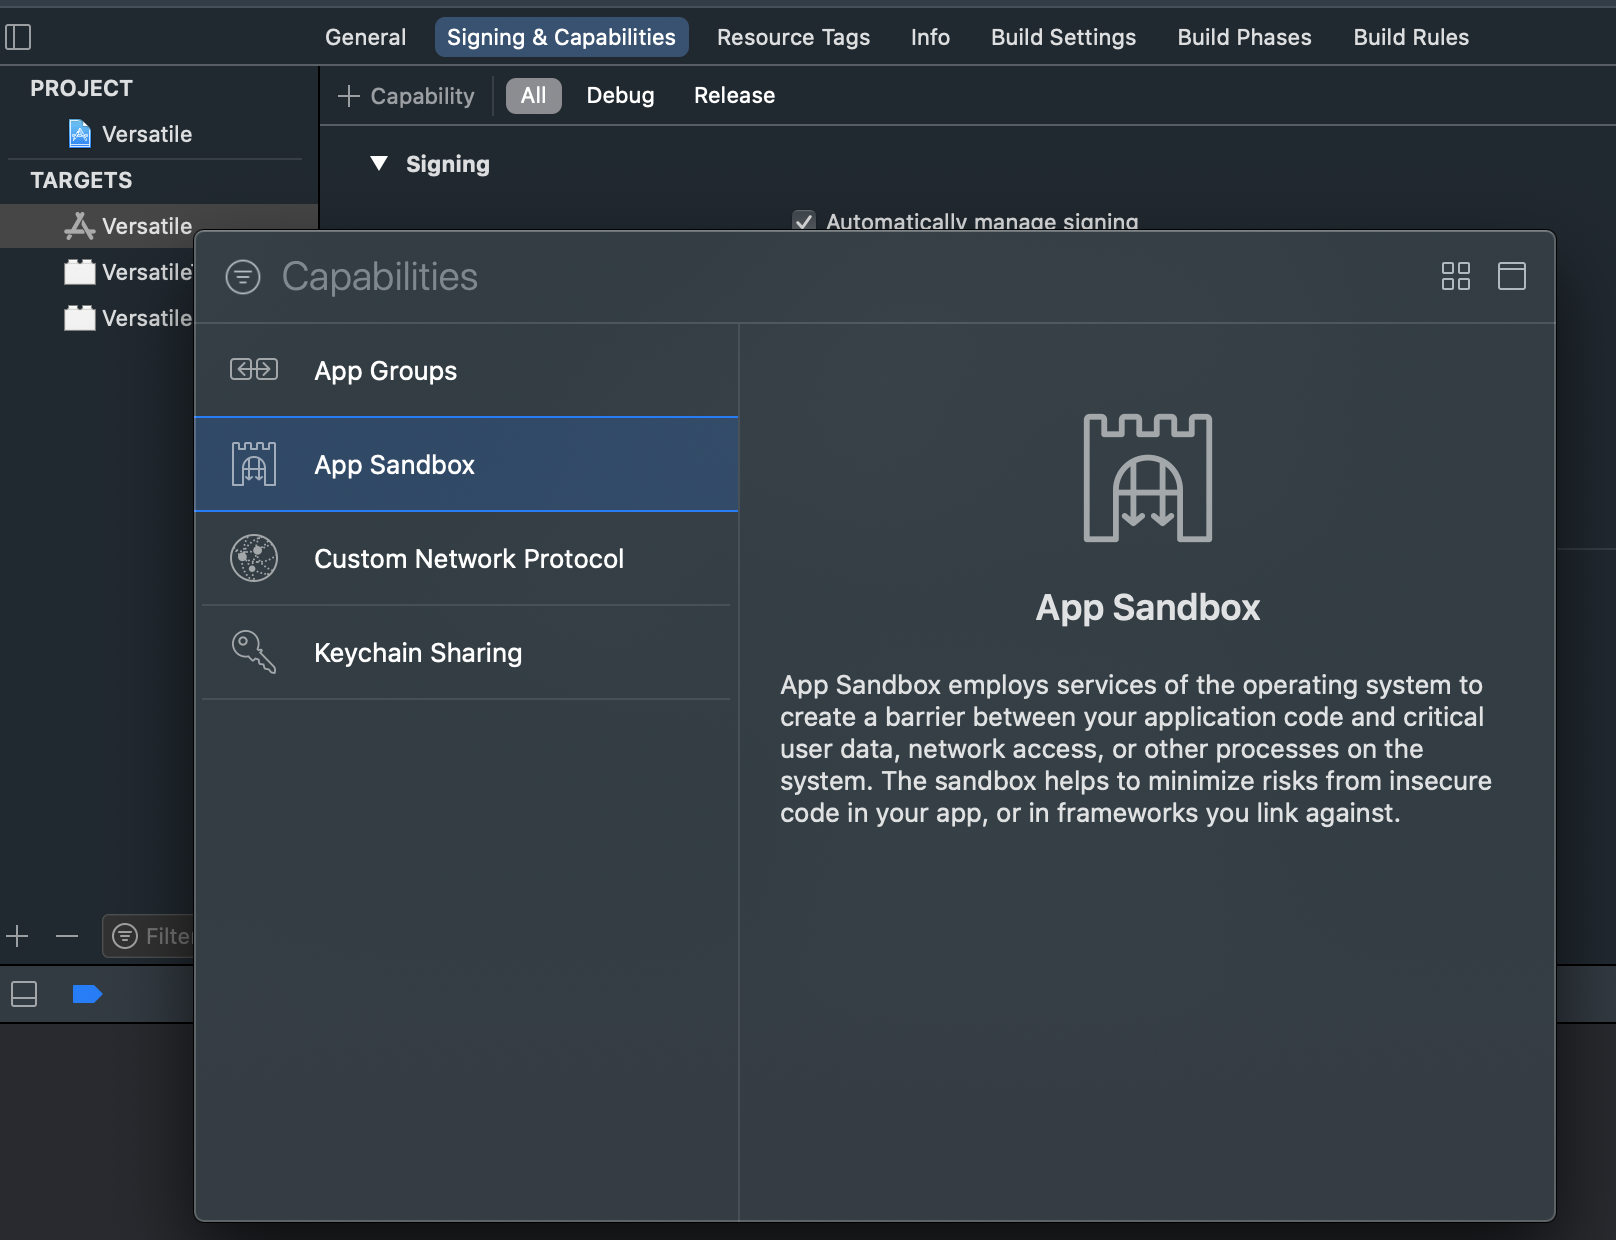
Task: Select Keychain Sharing capability
Action: (x=466, y=652)
